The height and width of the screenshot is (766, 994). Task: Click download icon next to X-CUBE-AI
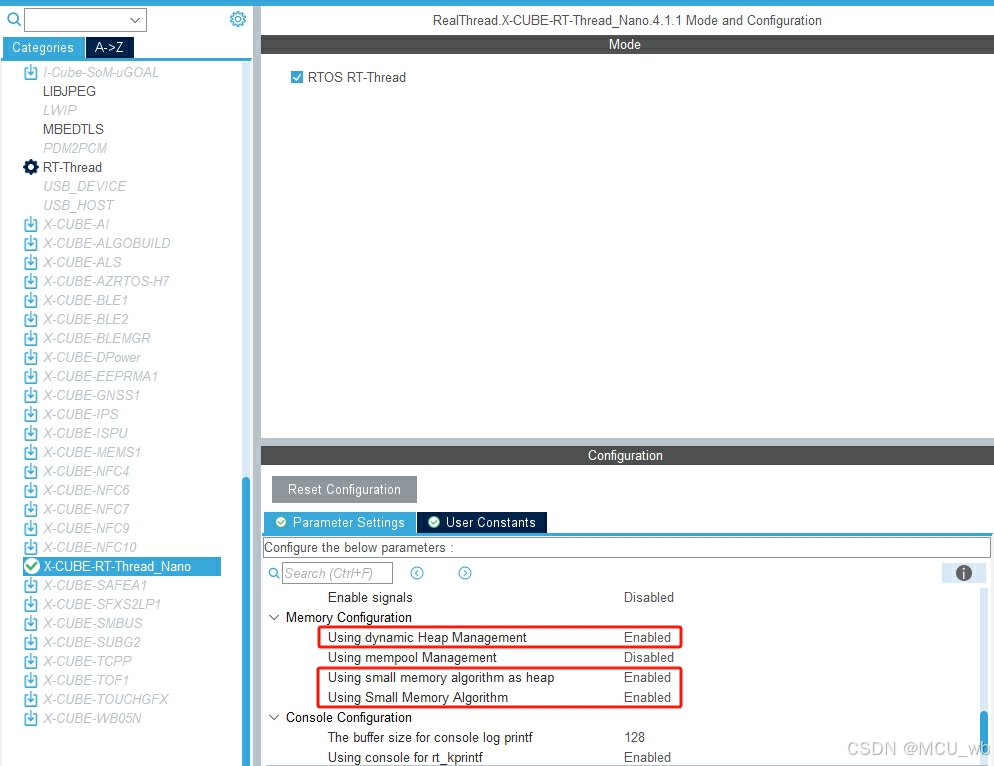point(30,224)
